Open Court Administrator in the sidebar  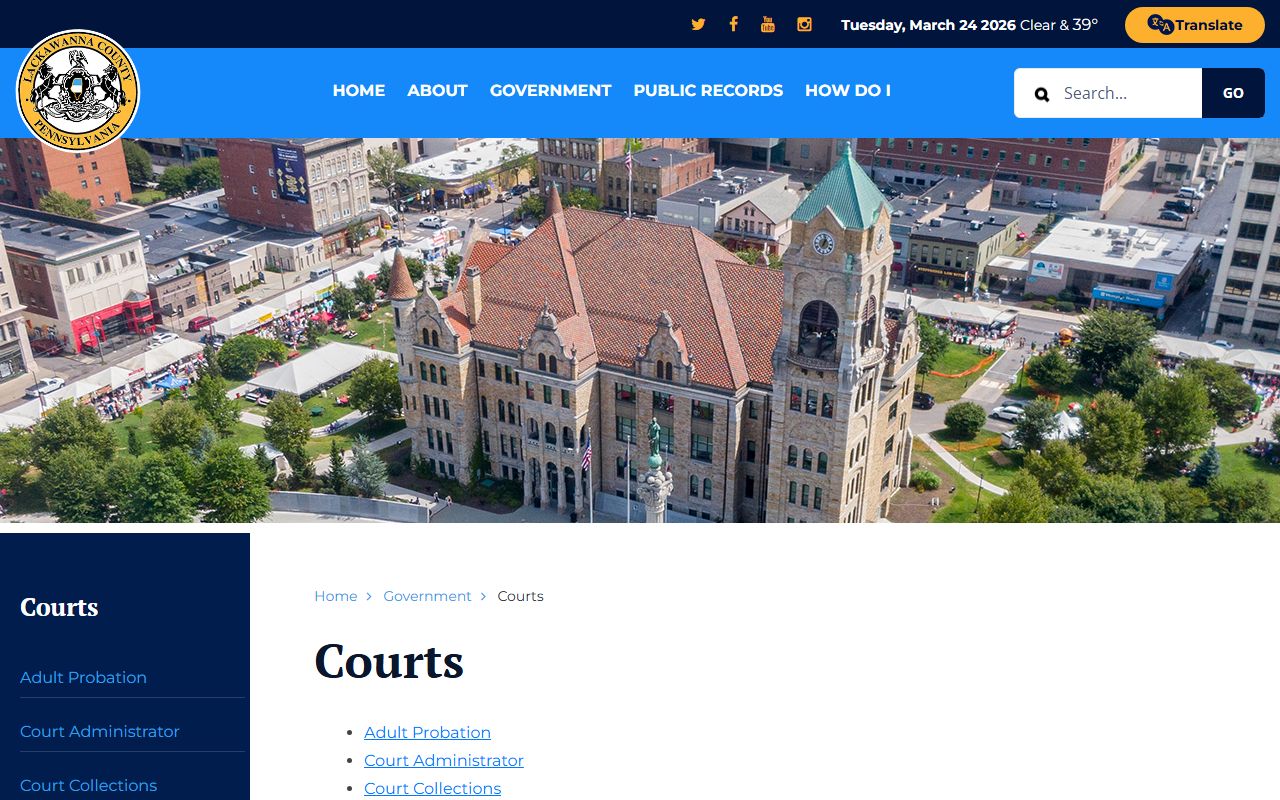pos(100,731)
